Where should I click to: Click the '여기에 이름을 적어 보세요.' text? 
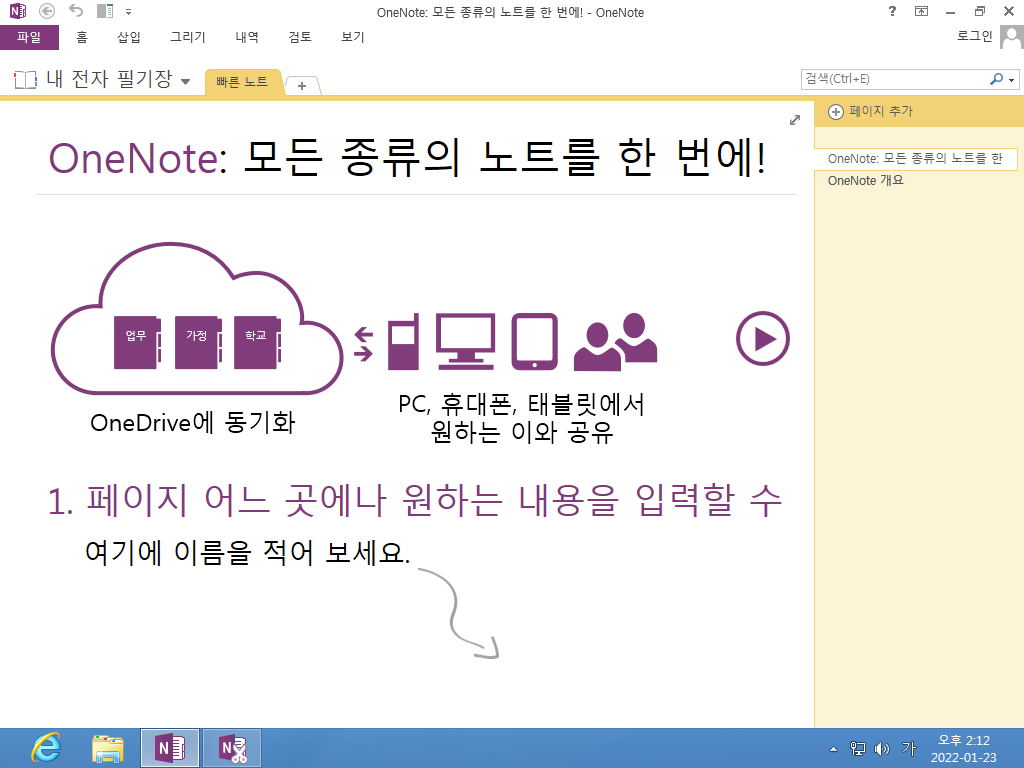click(x=248, y=552)
